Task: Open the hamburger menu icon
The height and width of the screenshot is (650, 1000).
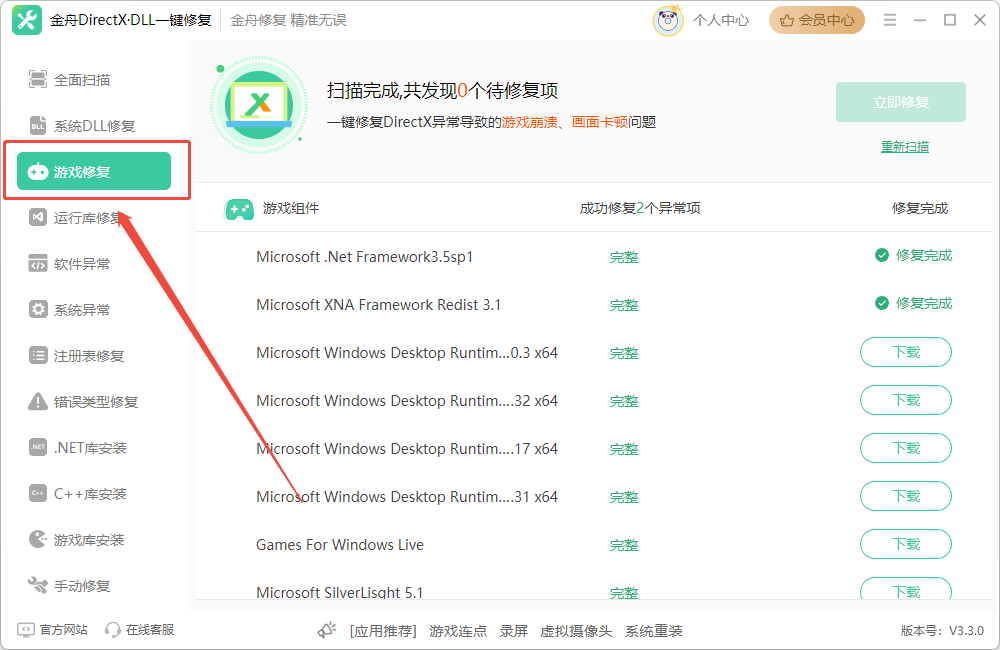Action: (x=890, y=20)
